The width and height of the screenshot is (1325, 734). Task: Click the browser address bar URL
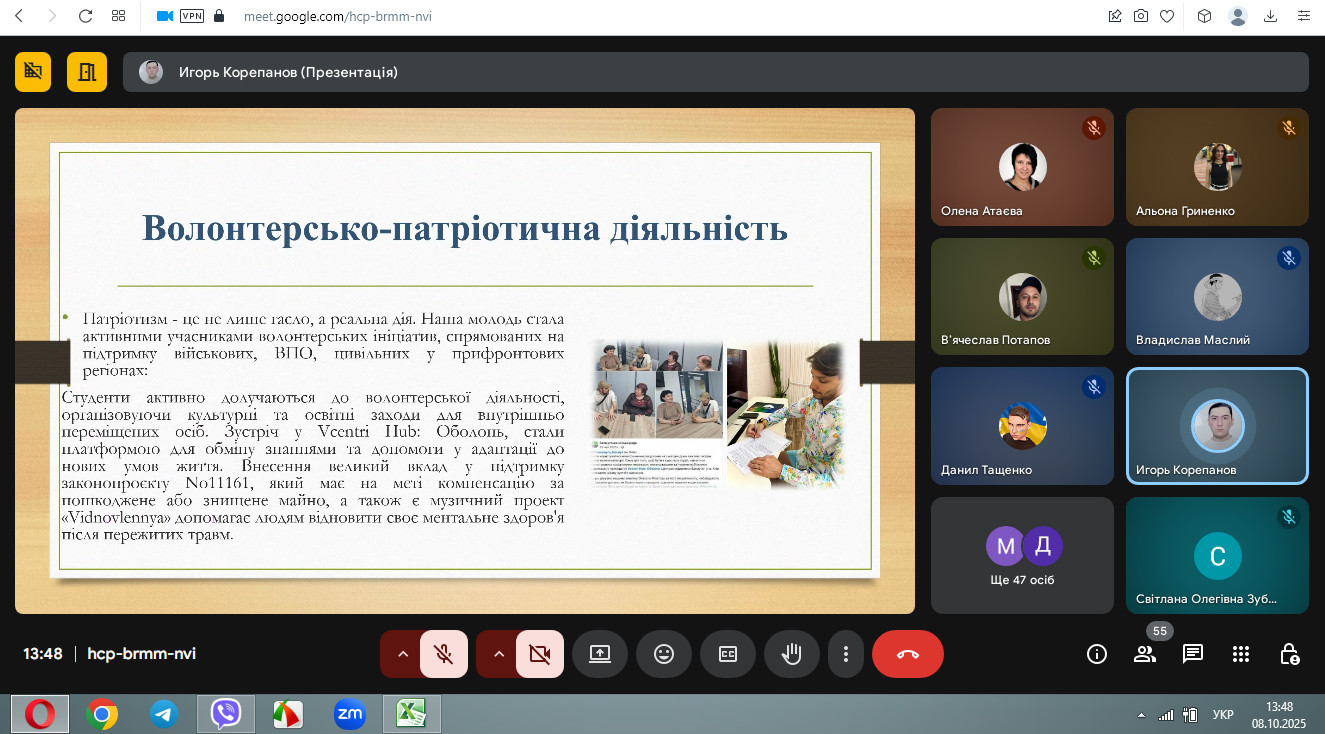(338, 16)
